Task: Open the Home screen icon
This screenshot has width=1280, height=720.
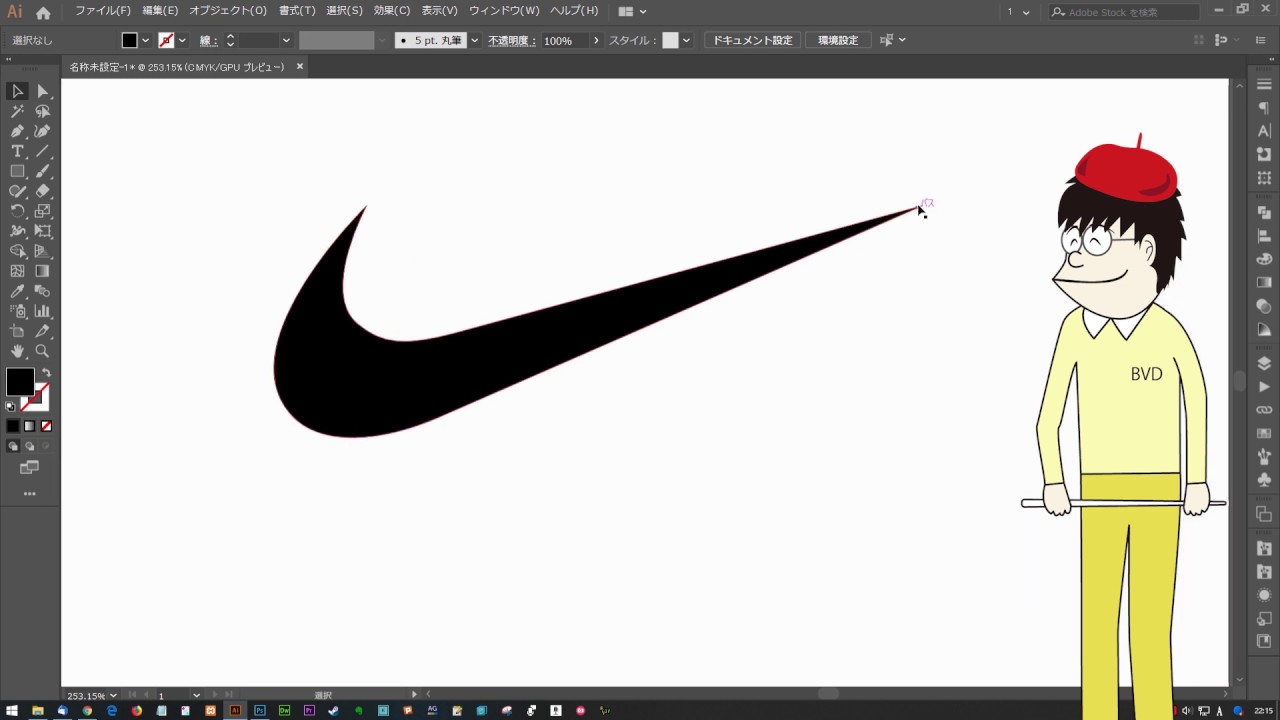Action: tap(43, 13)
